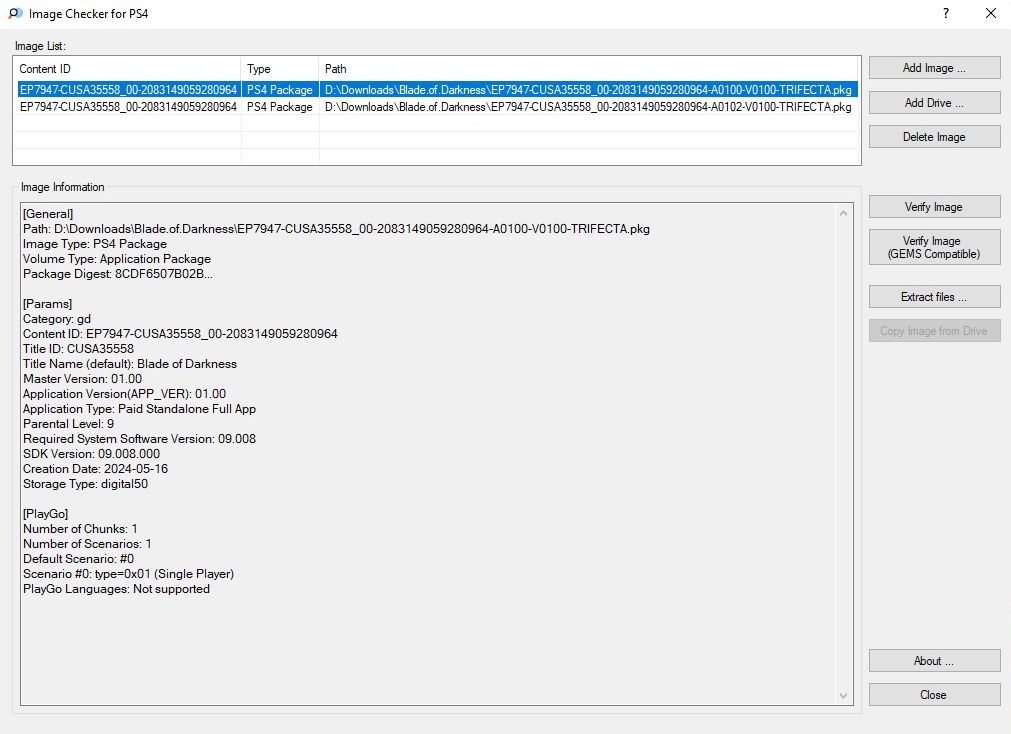Open the Extract files dialog
Image resolution: width=1011 pixels, height=734 pixels.
click(934, 297)
